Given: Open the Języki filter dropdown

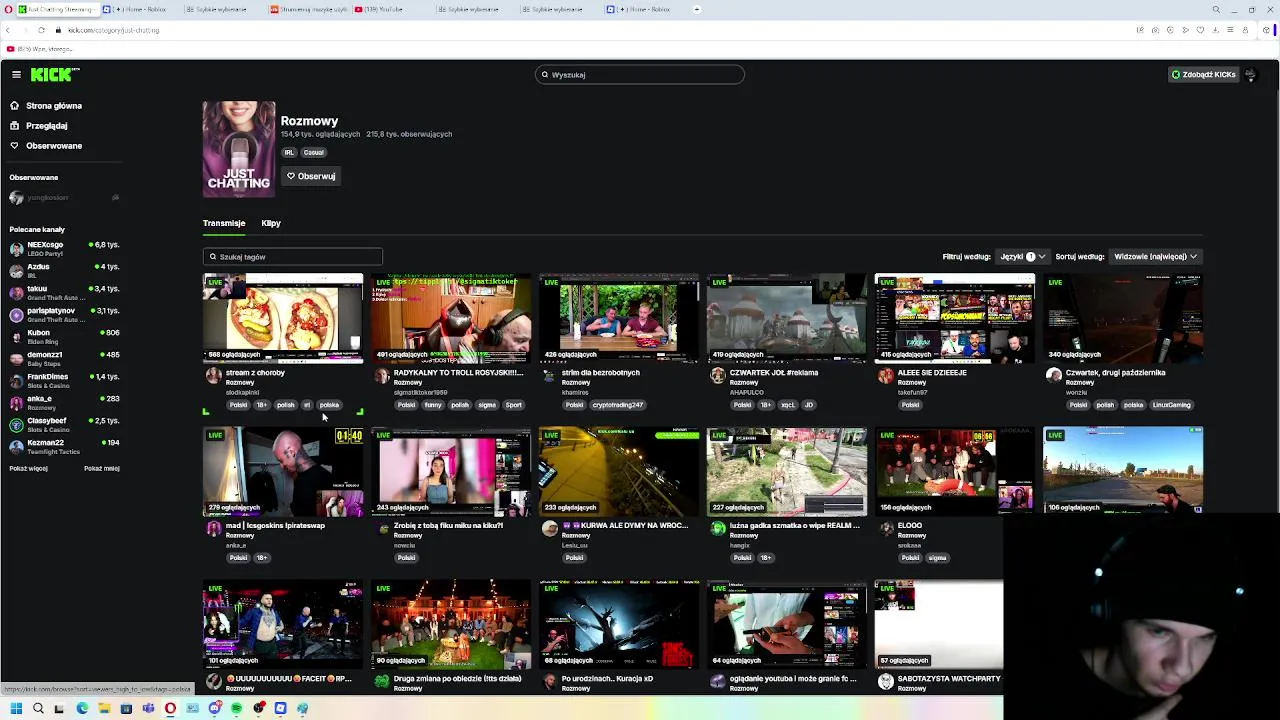Looking at the screenshot, I should pos(1023,257).
